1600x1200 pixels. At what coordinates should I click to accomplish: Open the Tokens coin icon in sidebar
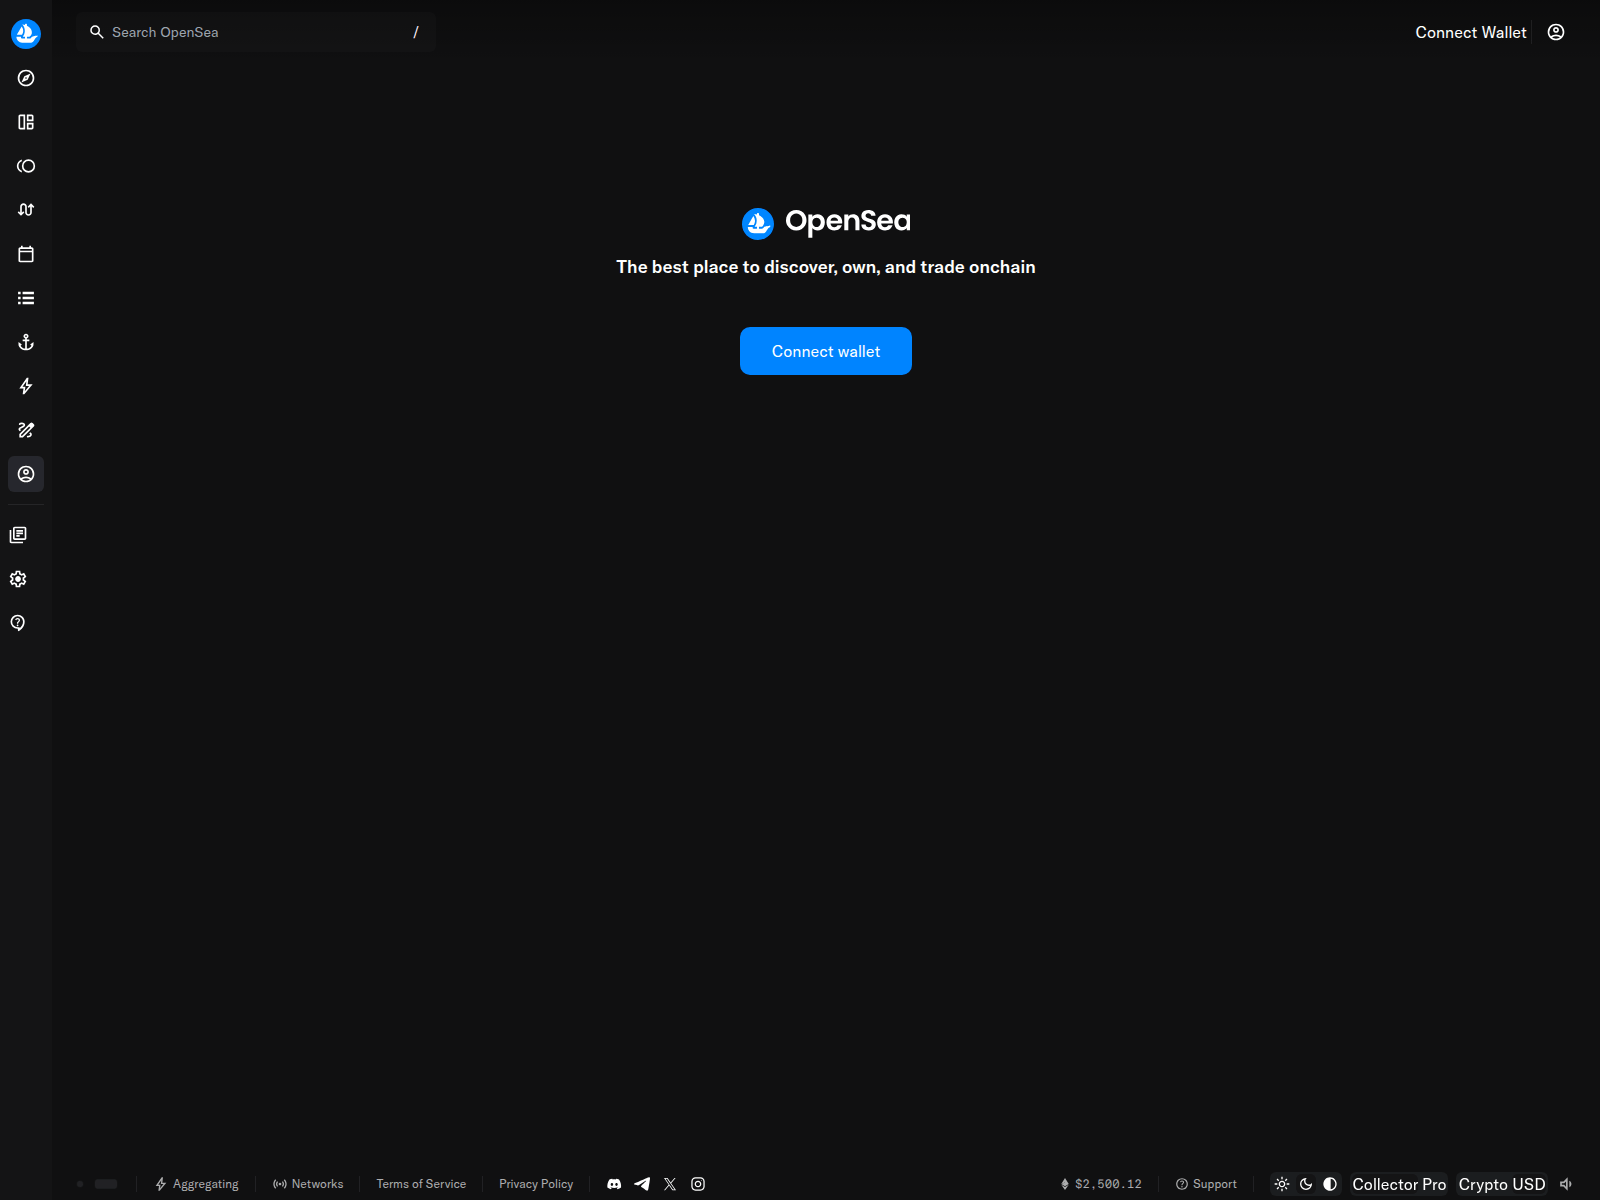click(26, 166)
